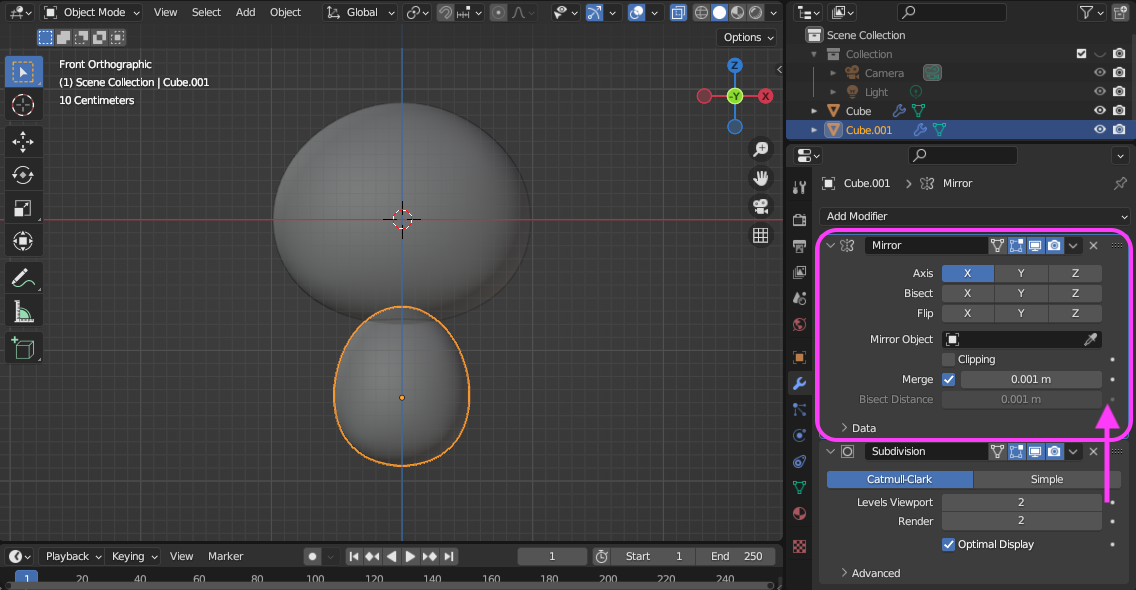The image size is (1136, 590).
Task: Click the eyedropper for Mirror Object
Action: (x=1091, y=339)
